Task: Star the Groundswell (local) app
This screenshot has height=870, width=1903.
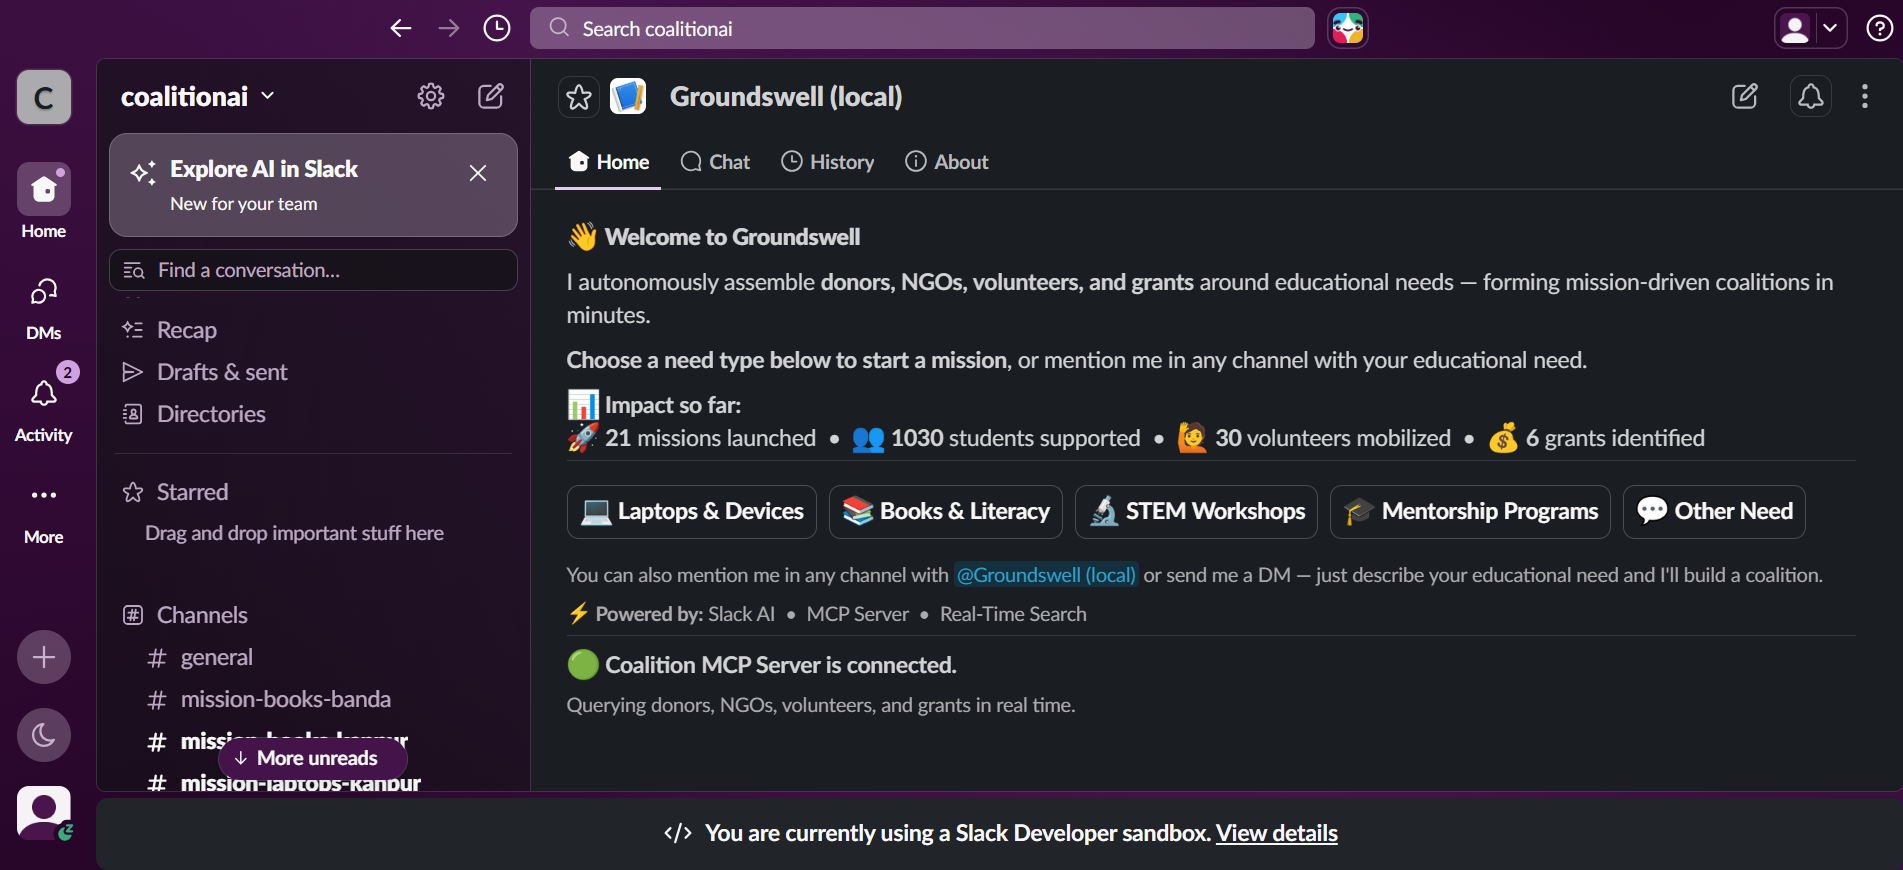Action: coord(579,97)
